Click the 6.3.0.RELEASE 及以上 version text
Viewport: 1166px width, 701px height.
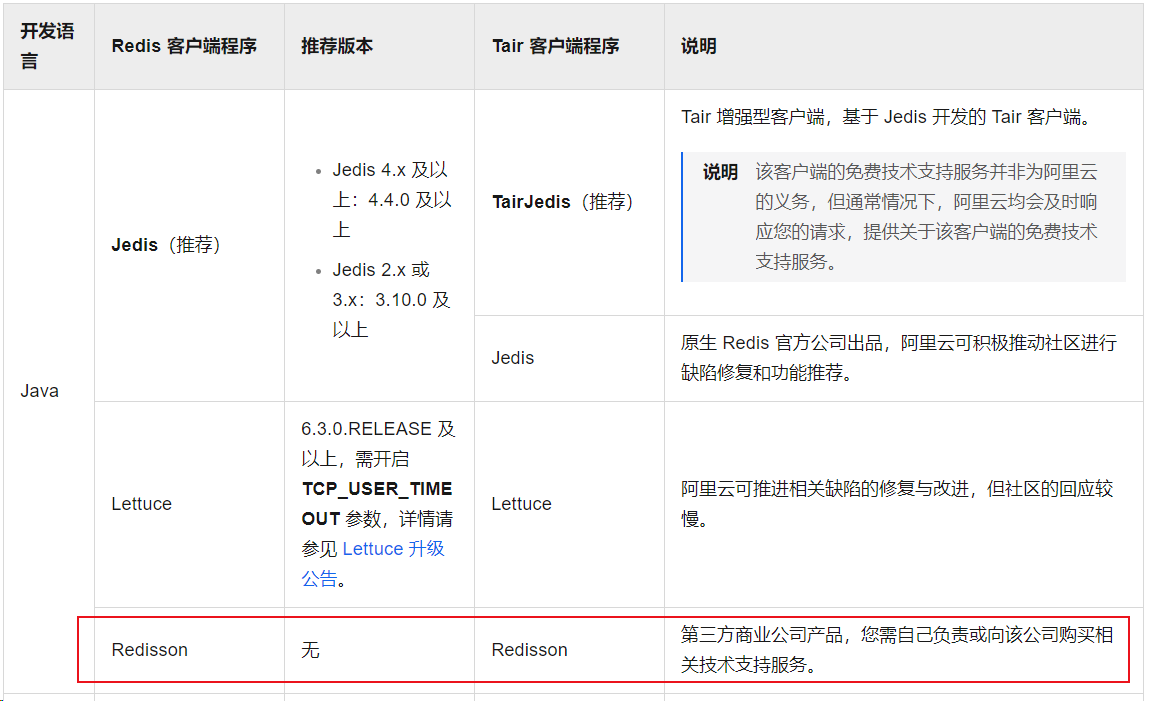378,444
